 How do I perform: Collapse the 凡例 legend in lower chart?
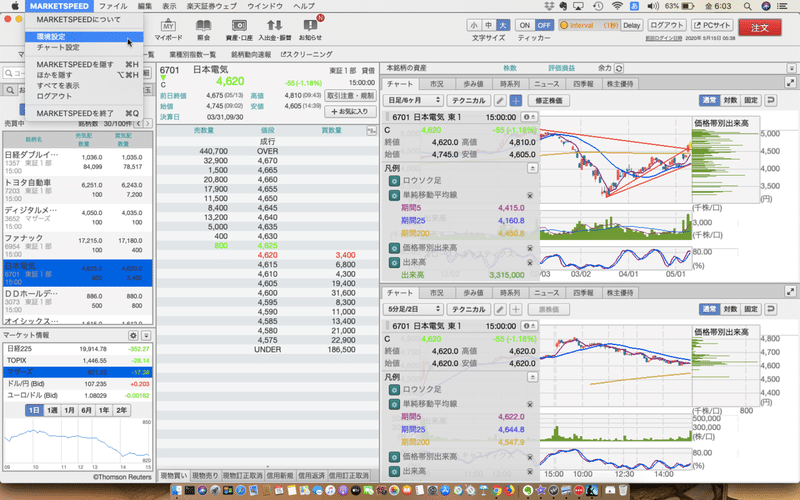pos(532,377)
